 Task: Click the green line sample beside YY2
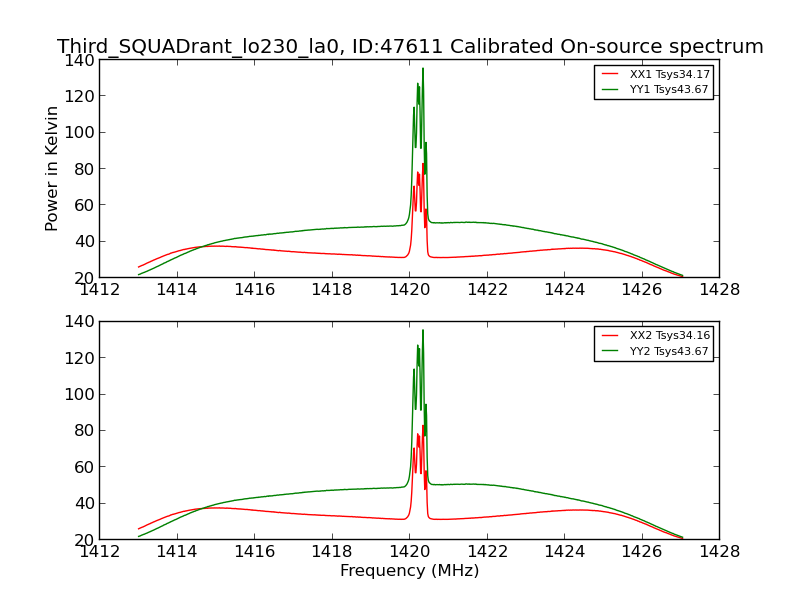(610, 351)
